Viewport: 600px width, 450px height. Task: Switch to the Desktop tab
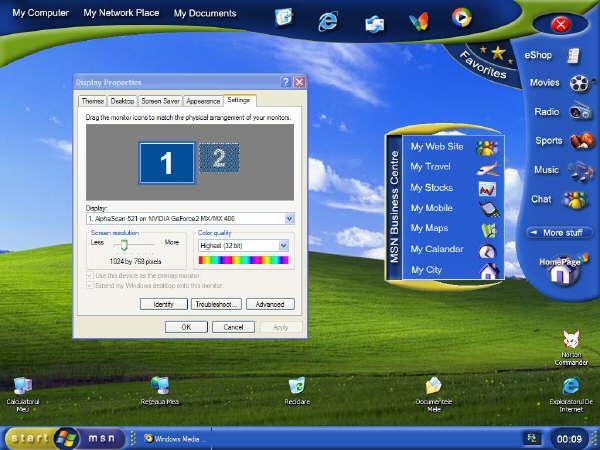coord(122,101)
